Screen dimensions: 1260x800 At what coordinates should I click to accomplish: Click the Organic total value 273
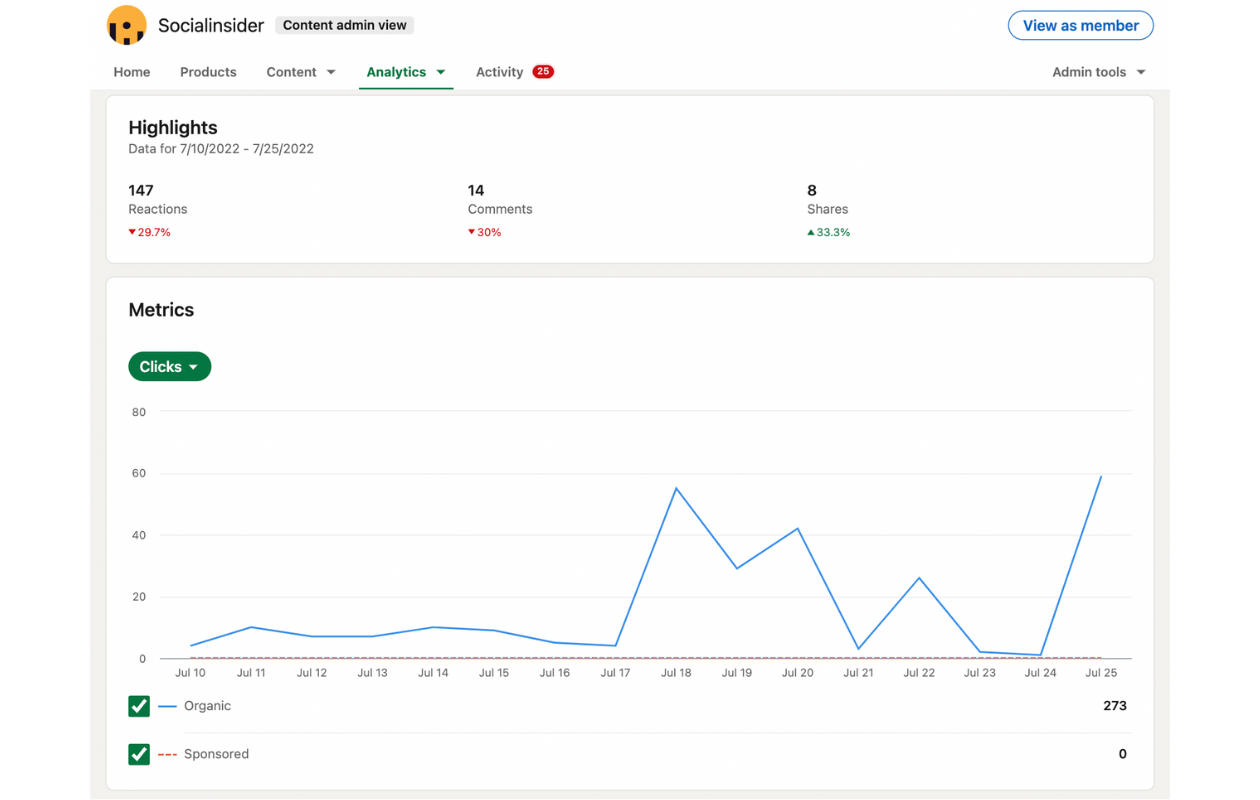pos(1115,706)
